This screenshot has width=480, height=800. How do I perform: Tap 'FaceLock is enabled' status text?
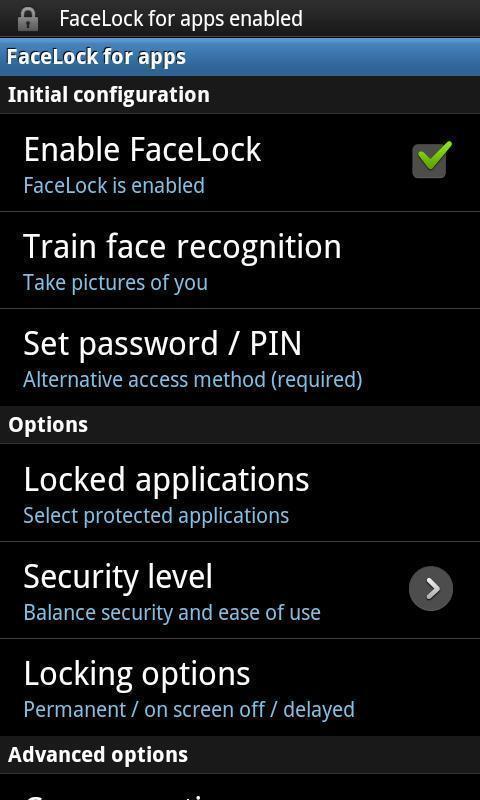point(114,185)
